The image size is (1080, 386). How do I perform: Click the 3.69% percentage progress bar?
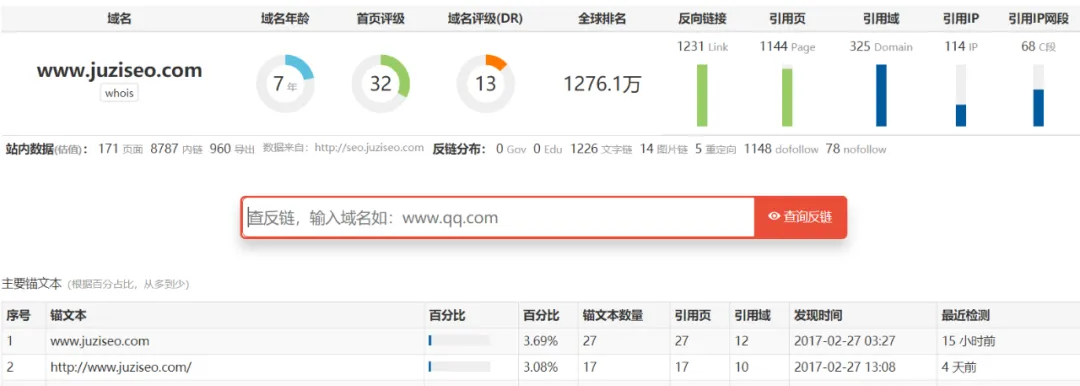(459, 341)
